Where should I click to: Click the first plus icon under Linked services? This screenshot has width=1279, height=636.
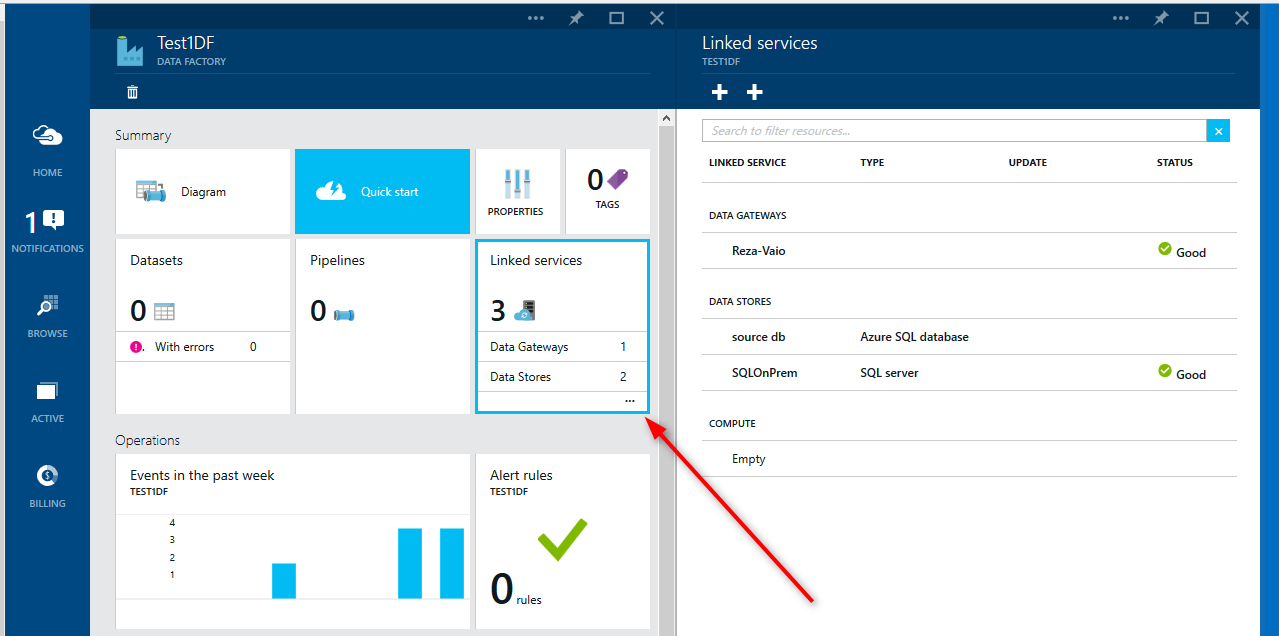click(x=719, y=92)
